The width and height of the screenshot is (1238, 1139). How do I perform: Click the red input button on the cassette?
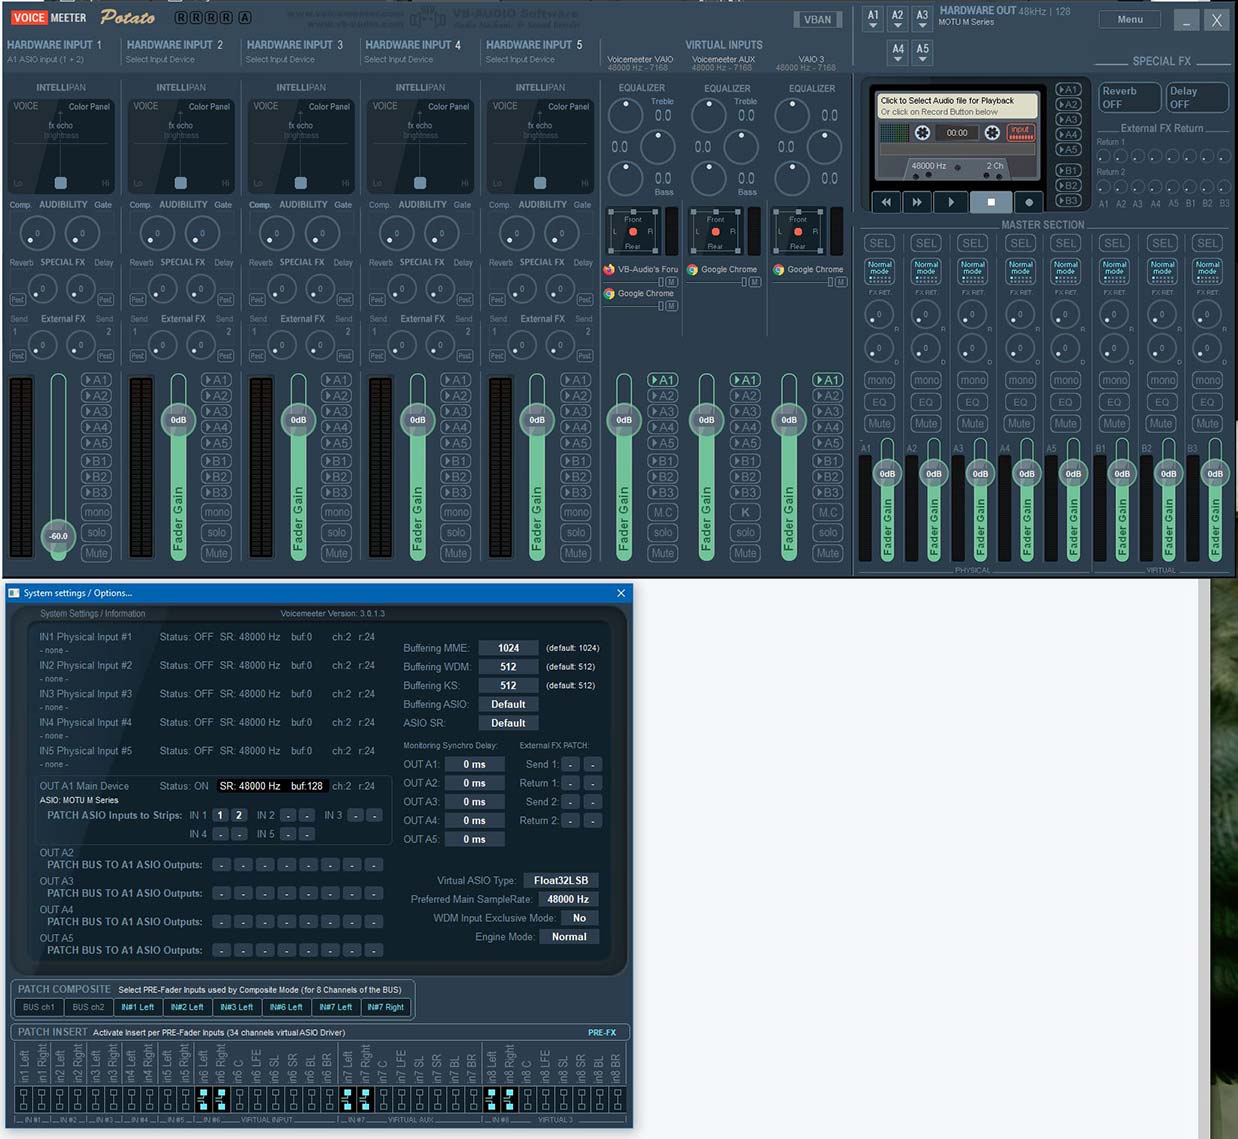(x=1020, y=132)
